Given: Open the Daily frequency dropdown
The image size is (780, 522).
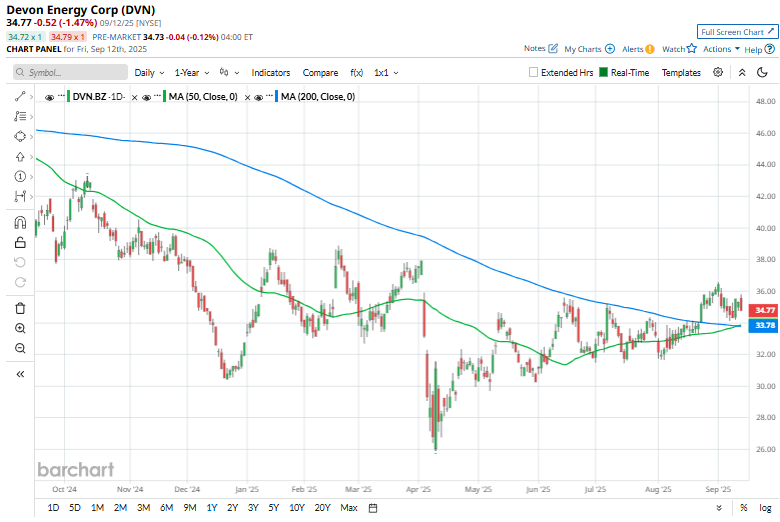Looking at the screenshot, I should coord(149,73).
